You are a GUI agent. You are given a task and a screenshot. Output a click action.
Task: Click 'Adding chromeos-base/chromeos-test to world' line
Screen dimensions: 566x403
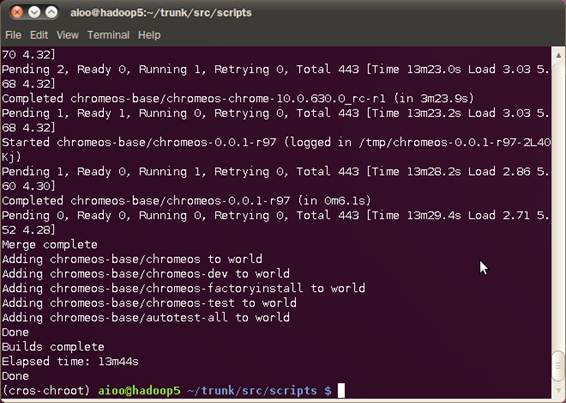149,303
